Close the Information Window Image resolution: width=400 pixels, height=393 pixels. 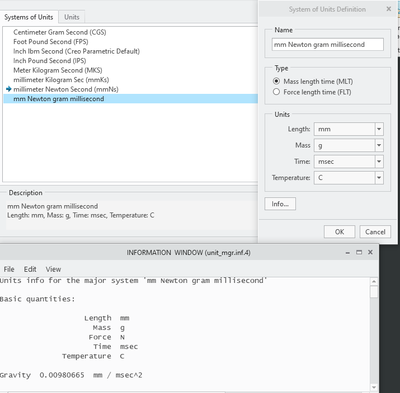click(x=370, y=252)
